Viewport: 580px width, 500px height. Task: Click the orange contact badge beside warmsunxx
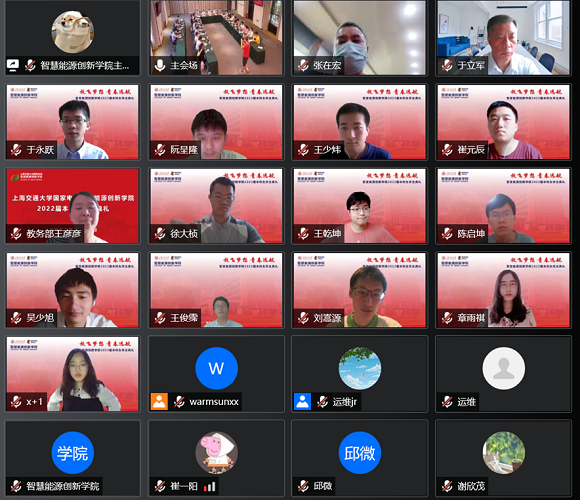pyautogui.click(x=159, y=402)
